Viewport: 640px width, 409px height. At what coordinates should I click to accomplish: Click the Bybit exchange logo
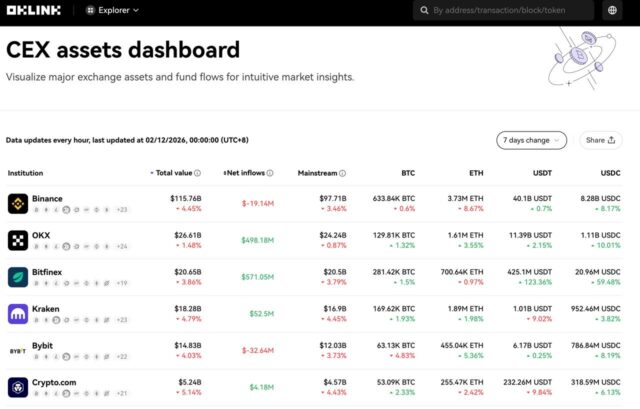point(18,351)
